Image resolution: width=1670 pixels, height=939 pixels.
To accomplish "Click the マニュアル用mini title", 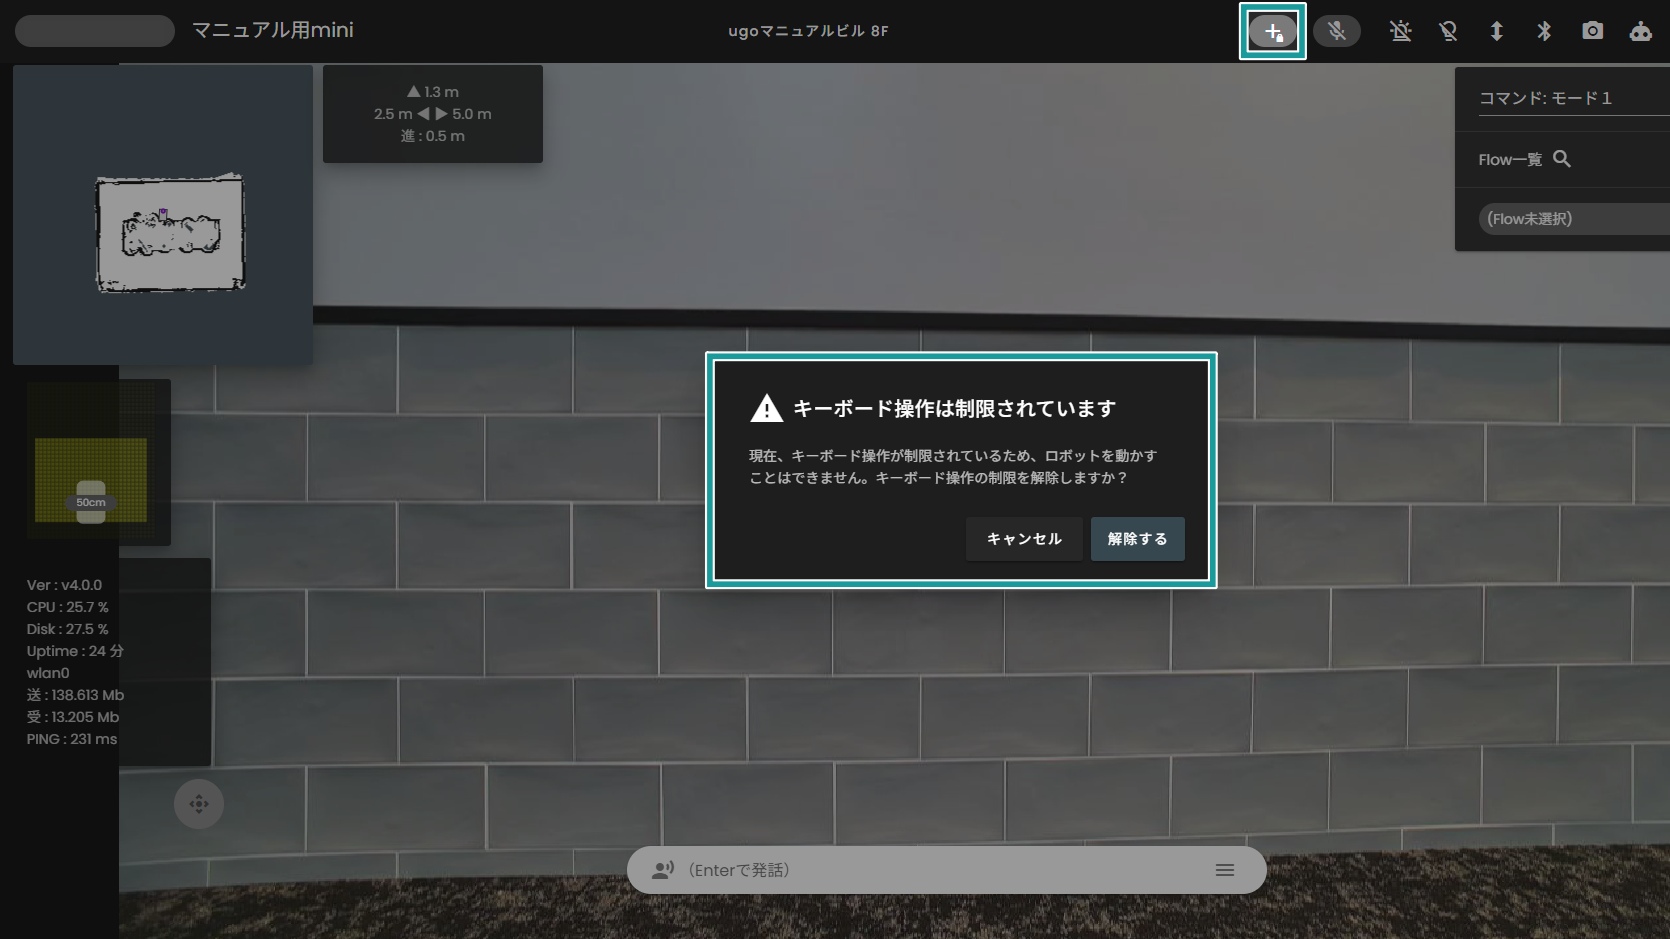I will click(272, 30).
